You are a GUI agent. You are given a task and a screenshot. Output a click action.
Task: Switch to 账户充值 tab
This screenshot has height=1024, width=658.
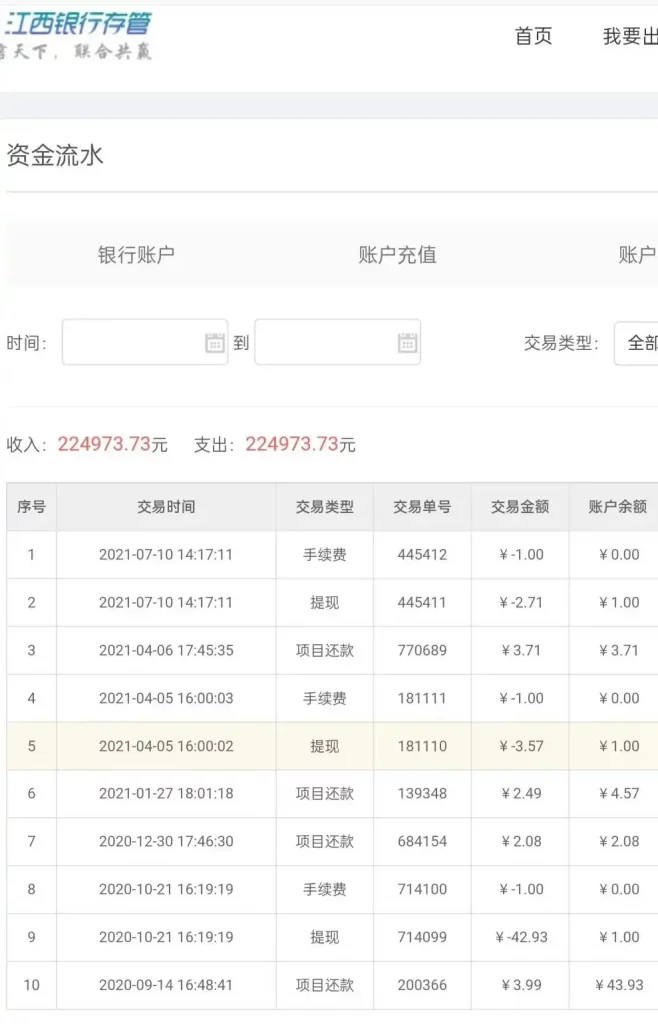397,255
